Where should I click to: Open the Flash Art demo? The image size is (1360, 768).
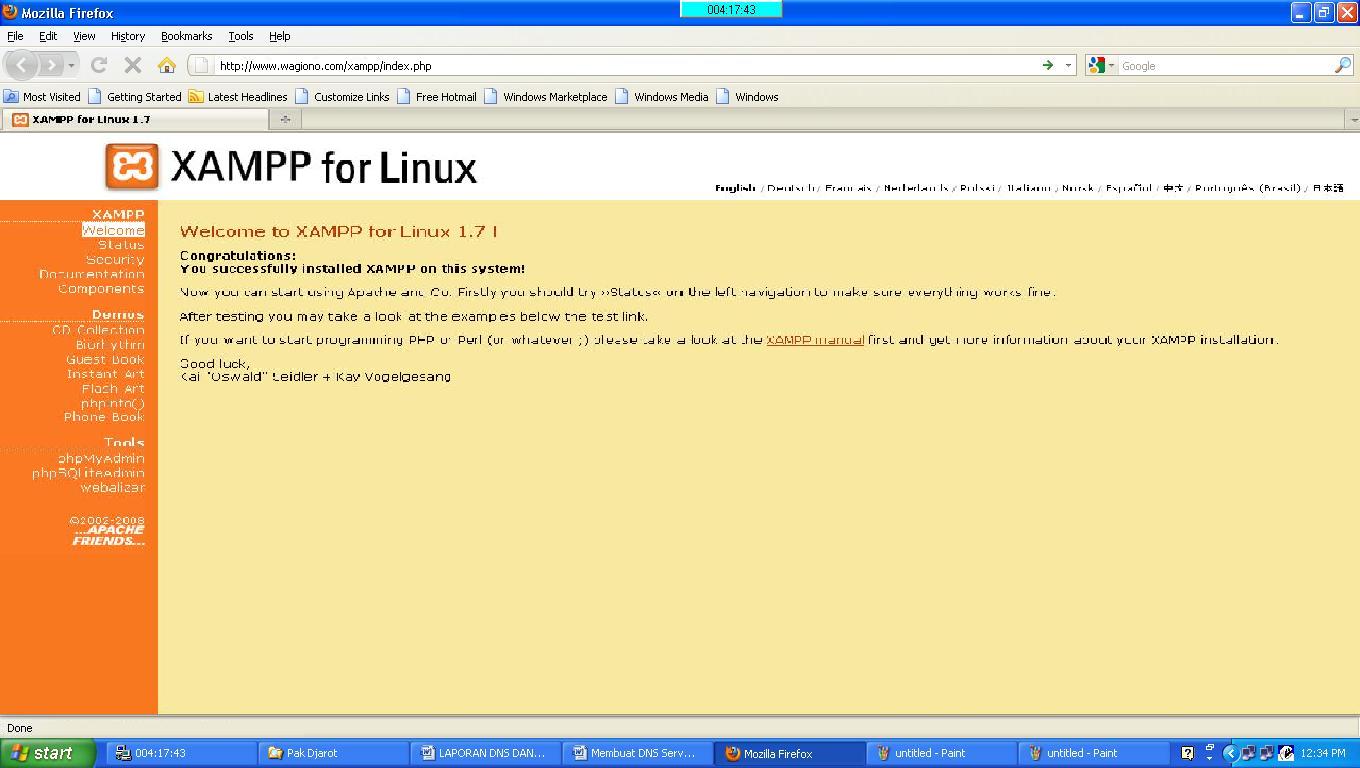point(113,389)
